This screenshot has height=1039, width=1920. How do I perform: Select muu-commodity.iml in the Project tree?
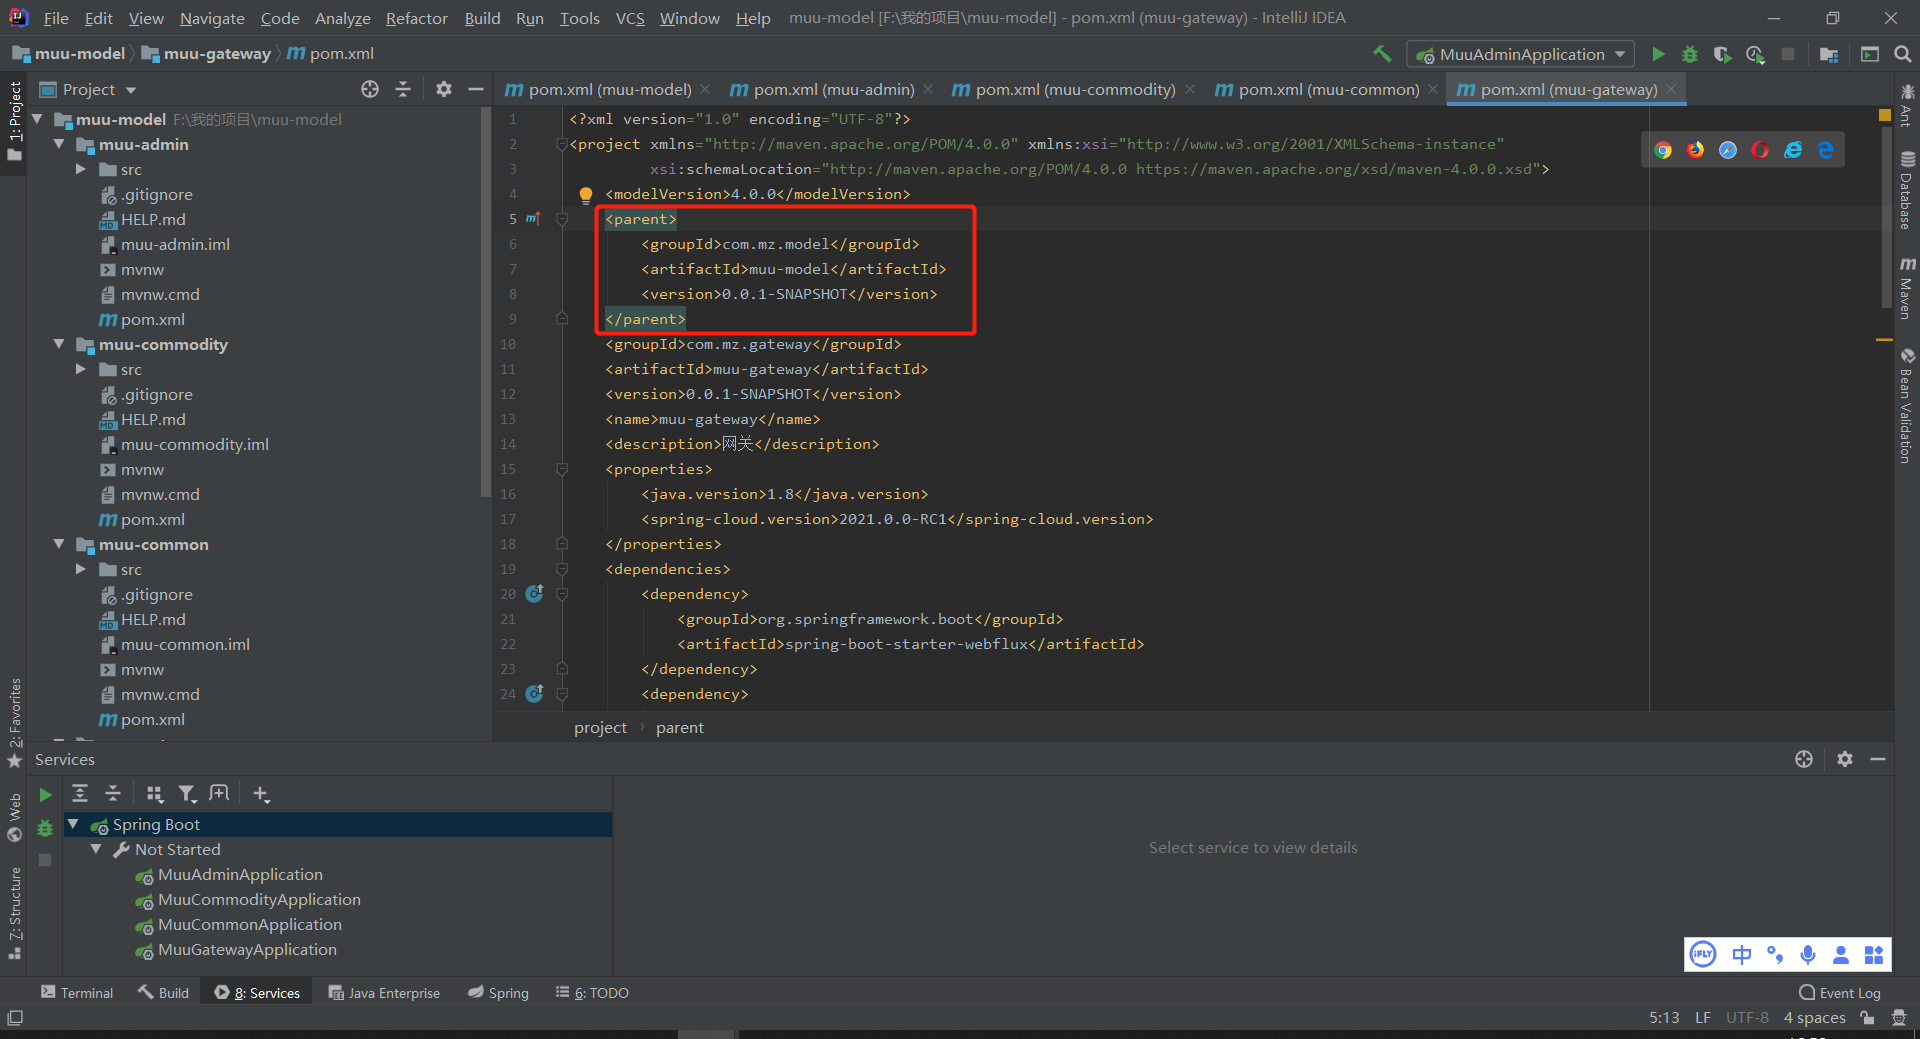coord(194,445)
